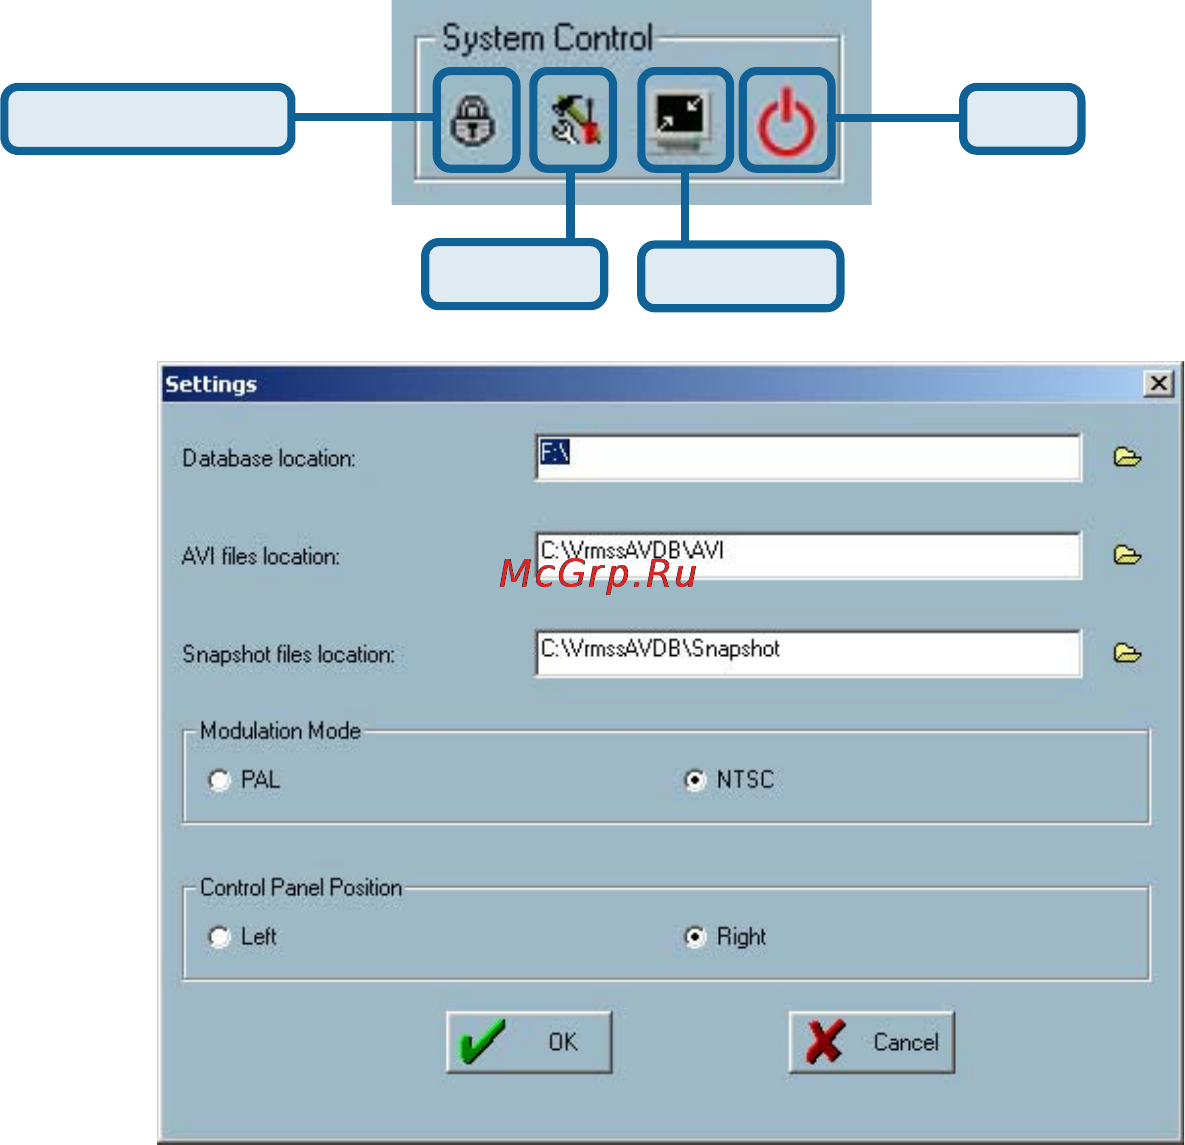Select the NTSC modulation mode

(695, 780)
